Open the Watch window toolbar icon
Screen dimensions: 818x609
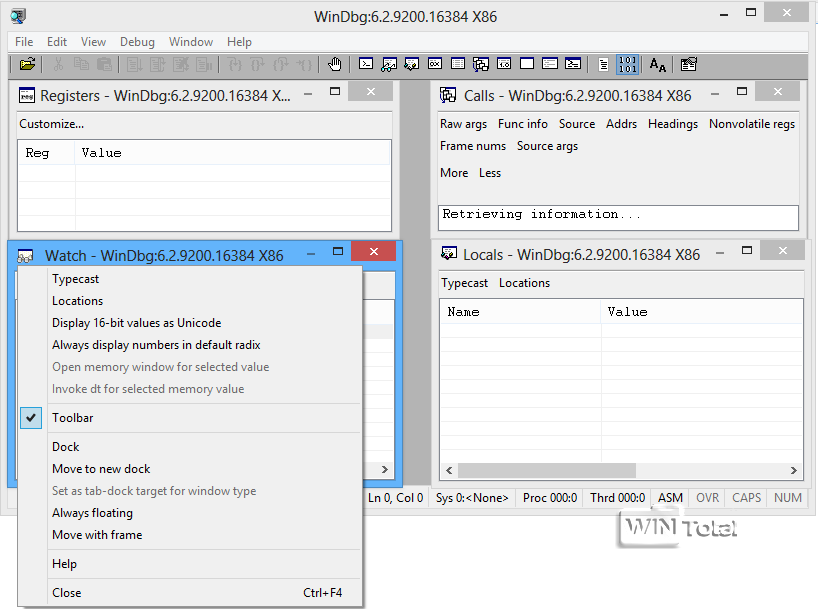(x=389, y=64)
